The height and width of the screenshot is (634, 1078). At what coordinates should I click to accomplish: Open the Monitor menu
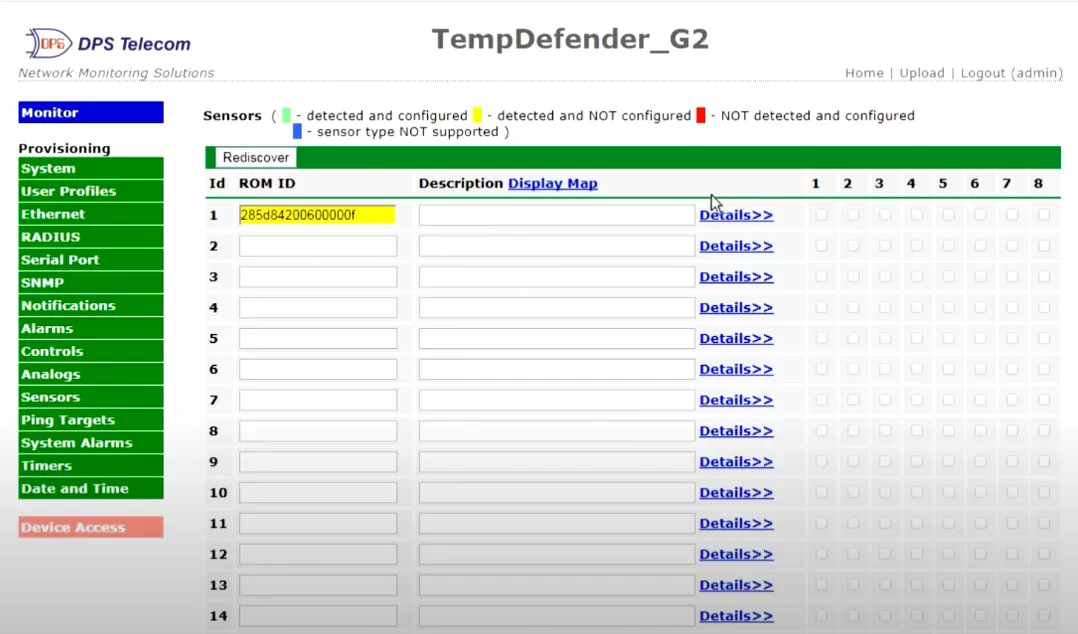point(90,113)
